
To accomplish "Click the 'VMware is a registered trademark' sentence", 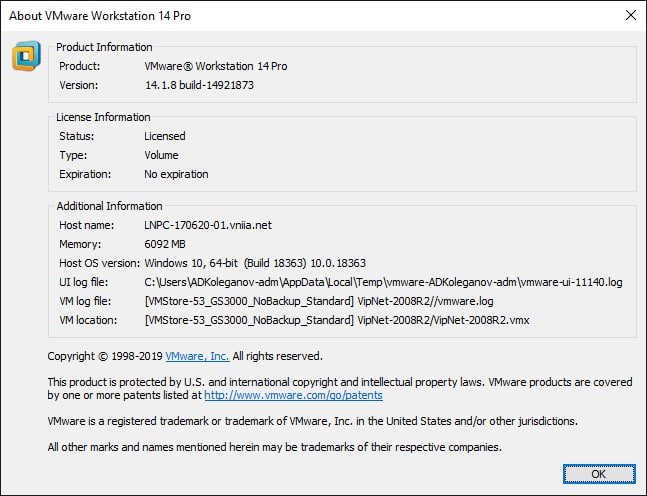I will 312,421.
